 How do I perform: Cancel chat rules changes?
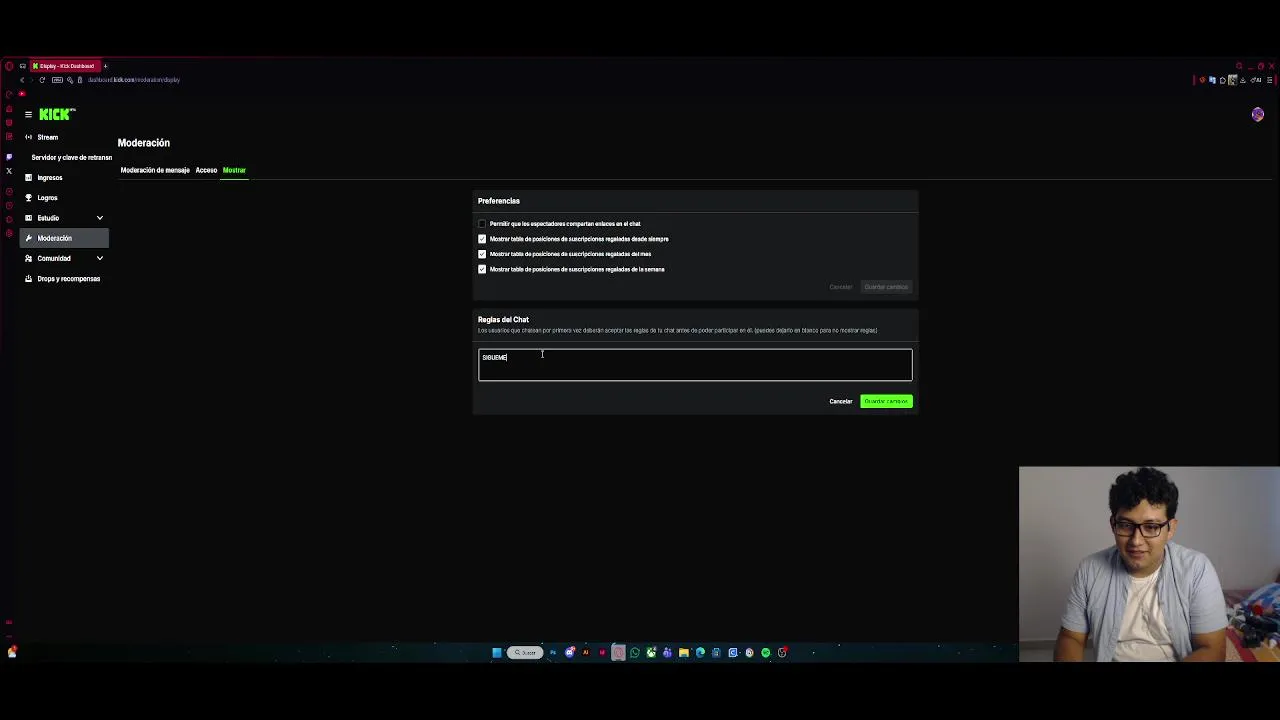tap(841, 401)
